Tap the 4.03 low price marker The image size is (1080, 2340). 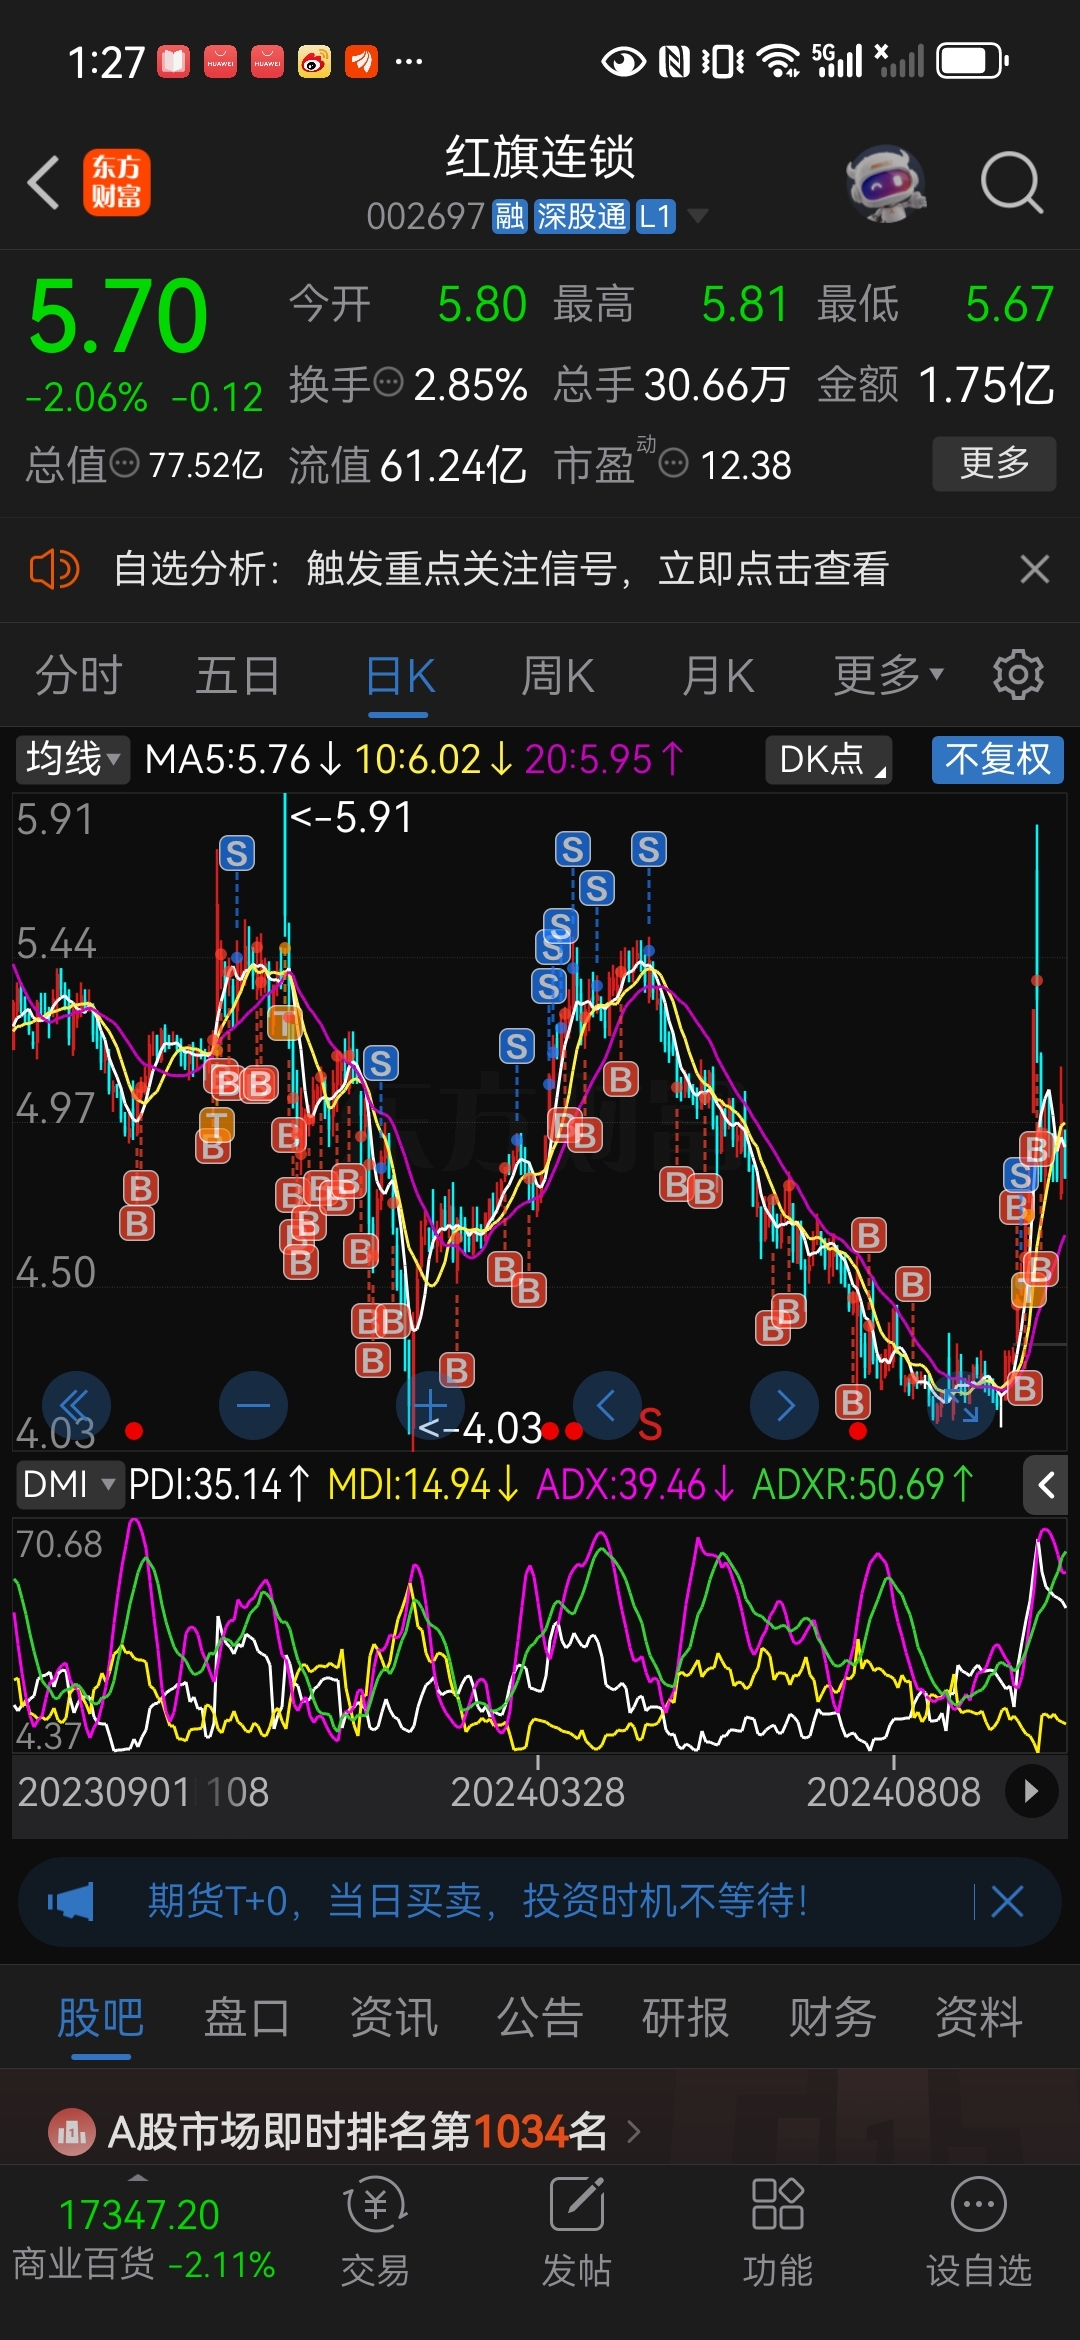pyautogui.click(x=480, y=1428)
